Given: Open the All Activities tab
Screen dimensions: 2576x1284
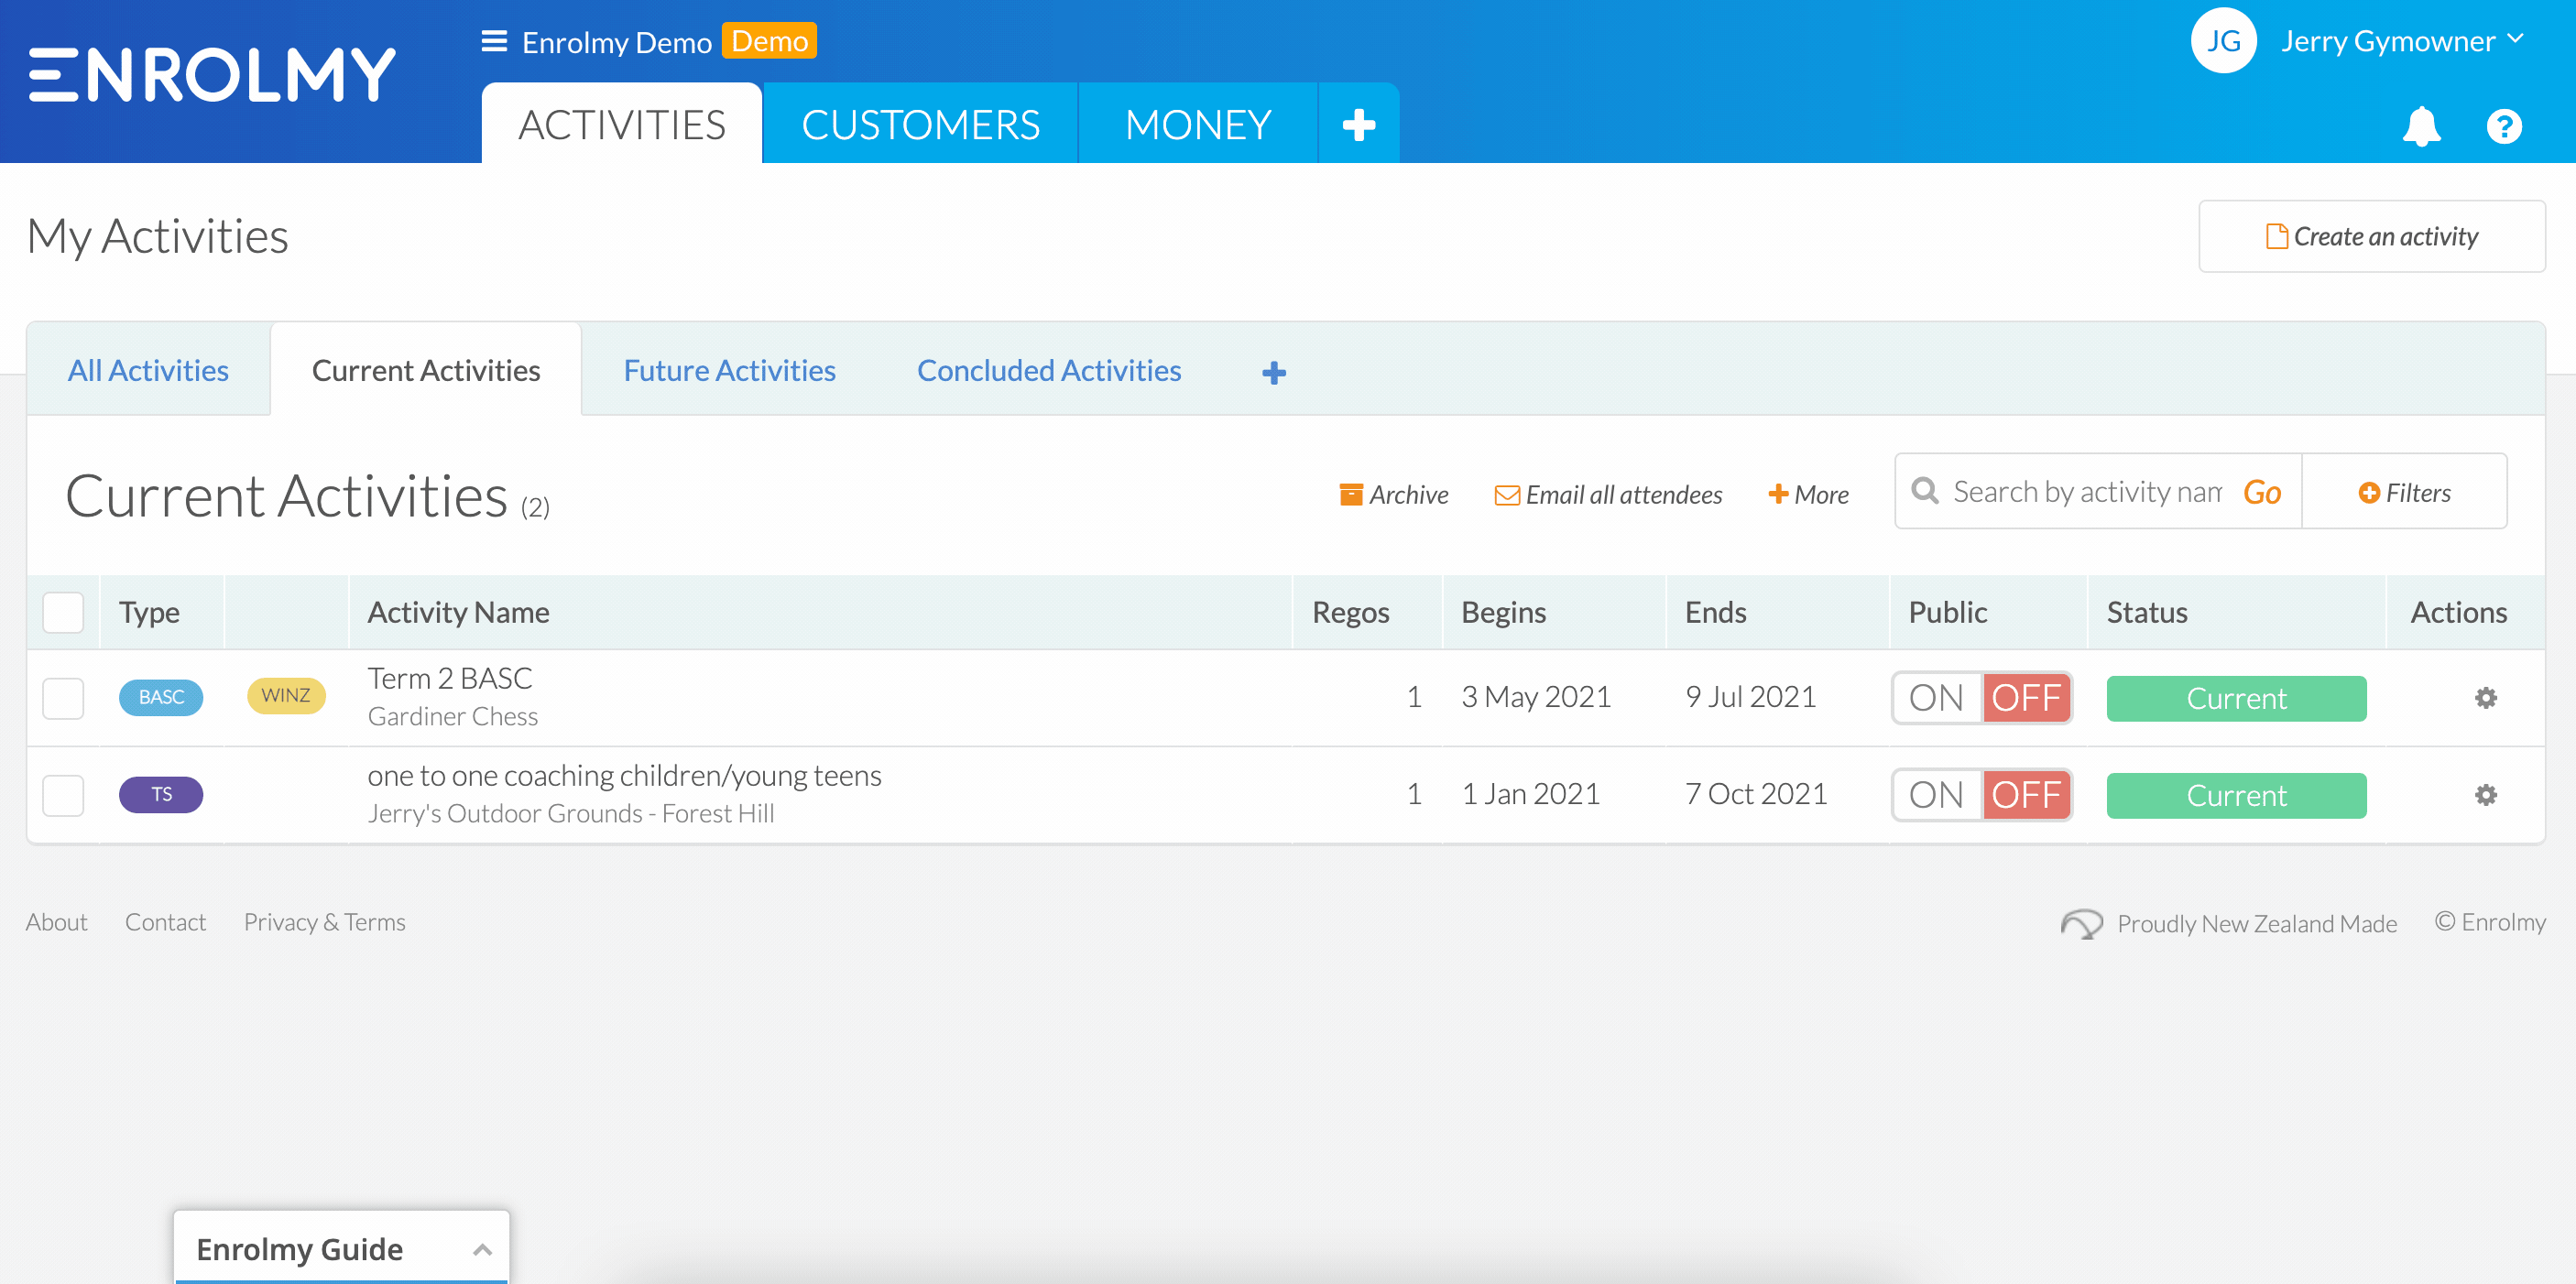Looking at the screenshot, I should (x=148, y=370).
